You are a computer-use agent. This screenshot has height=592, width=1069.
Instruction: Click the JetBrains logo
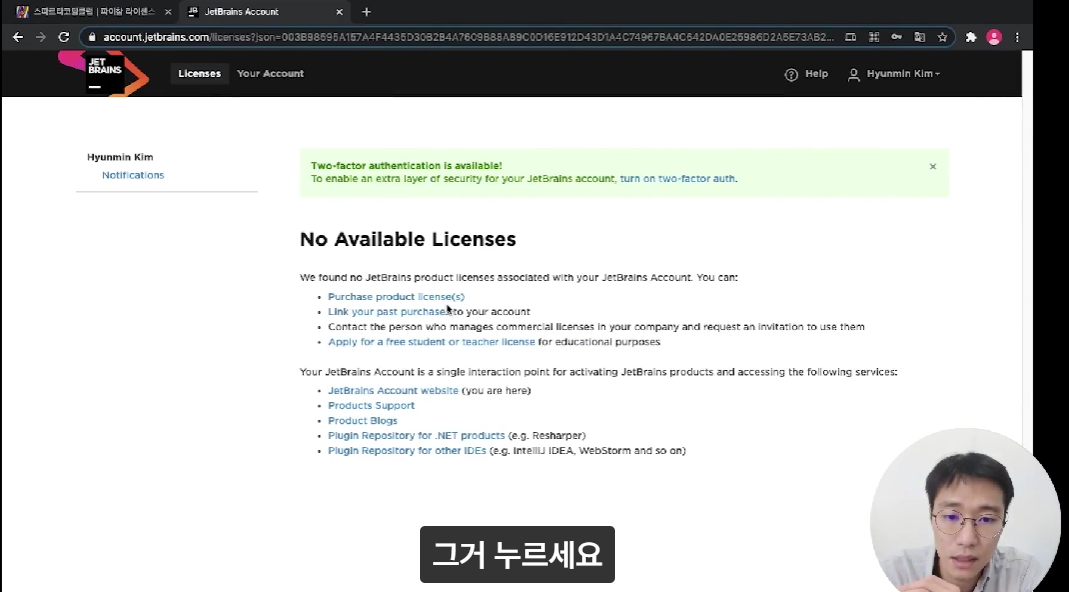[104, 74]
